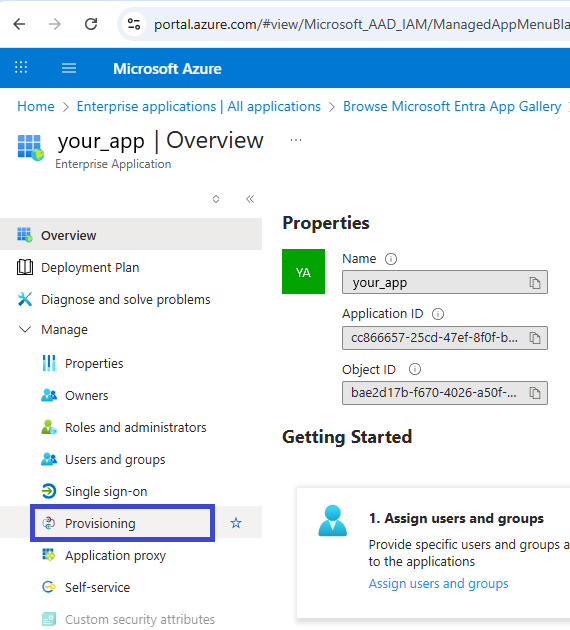Open the Microsoft 365 app launcher grid

pos(21,68)
